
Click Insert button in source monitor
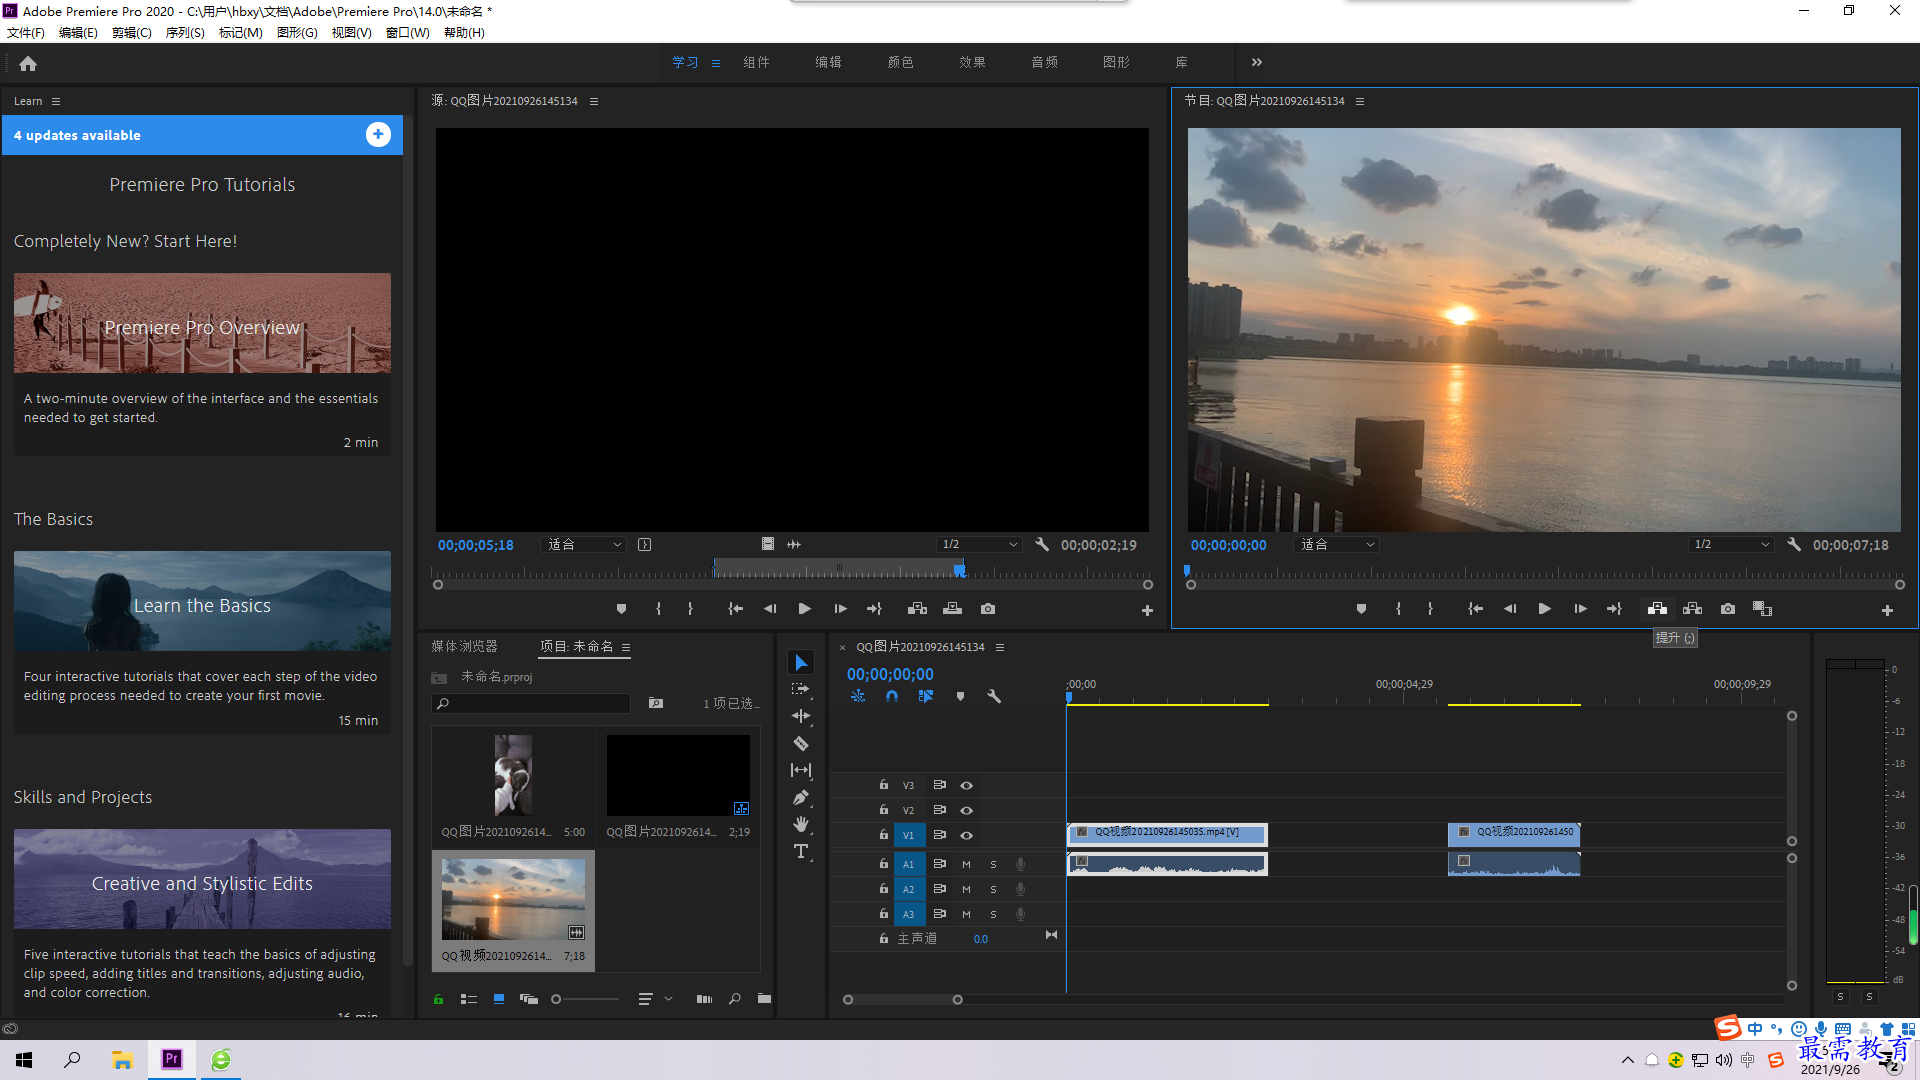(917, 609)
